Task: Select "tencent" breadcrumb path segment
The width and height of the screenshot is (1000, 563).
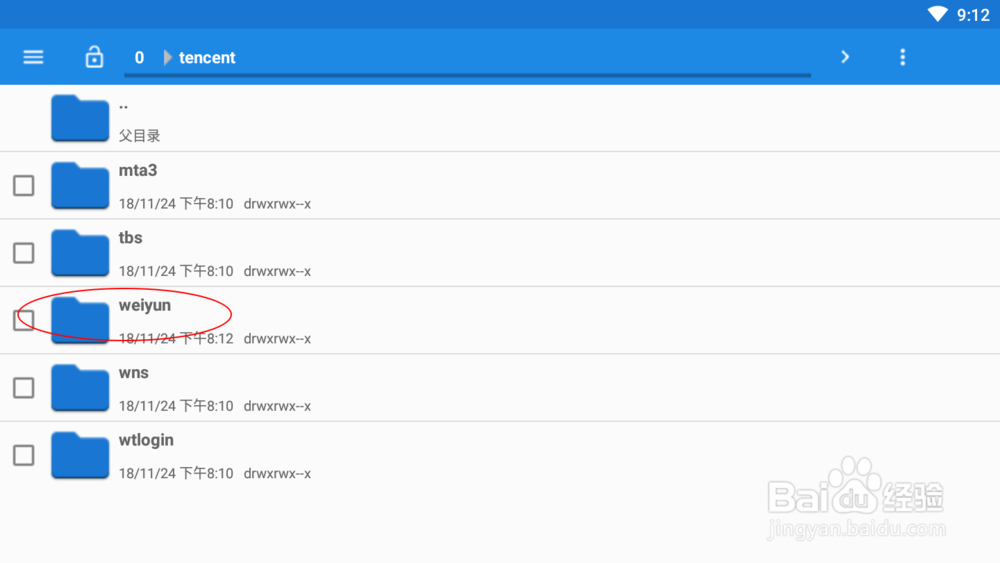Action: pos(207,58)
